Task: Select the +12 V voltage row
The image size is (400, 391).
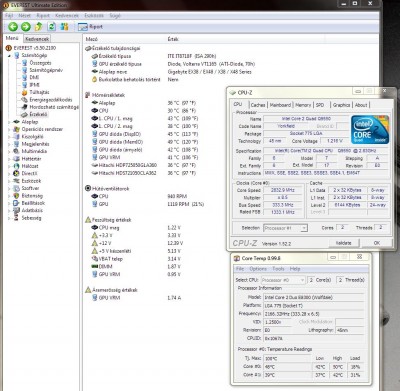Action: 137,243
